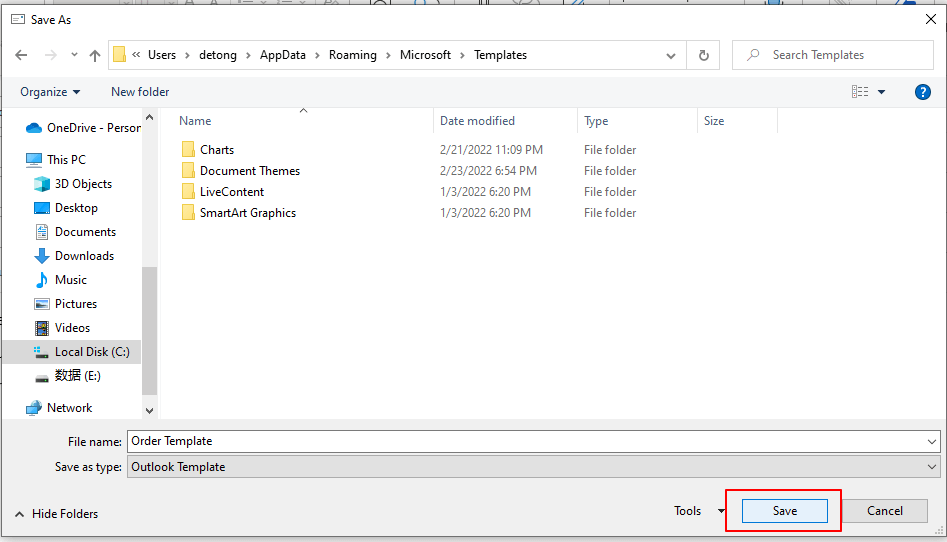947x542 pixels.
Task: Open Desktop in sidebar
Action: (66, 208)
